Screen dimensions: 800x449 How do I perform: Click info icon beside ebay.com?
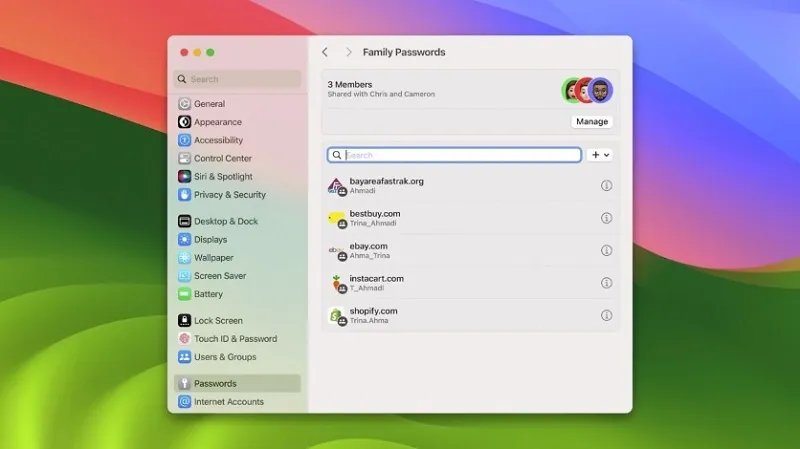point(606,251)
